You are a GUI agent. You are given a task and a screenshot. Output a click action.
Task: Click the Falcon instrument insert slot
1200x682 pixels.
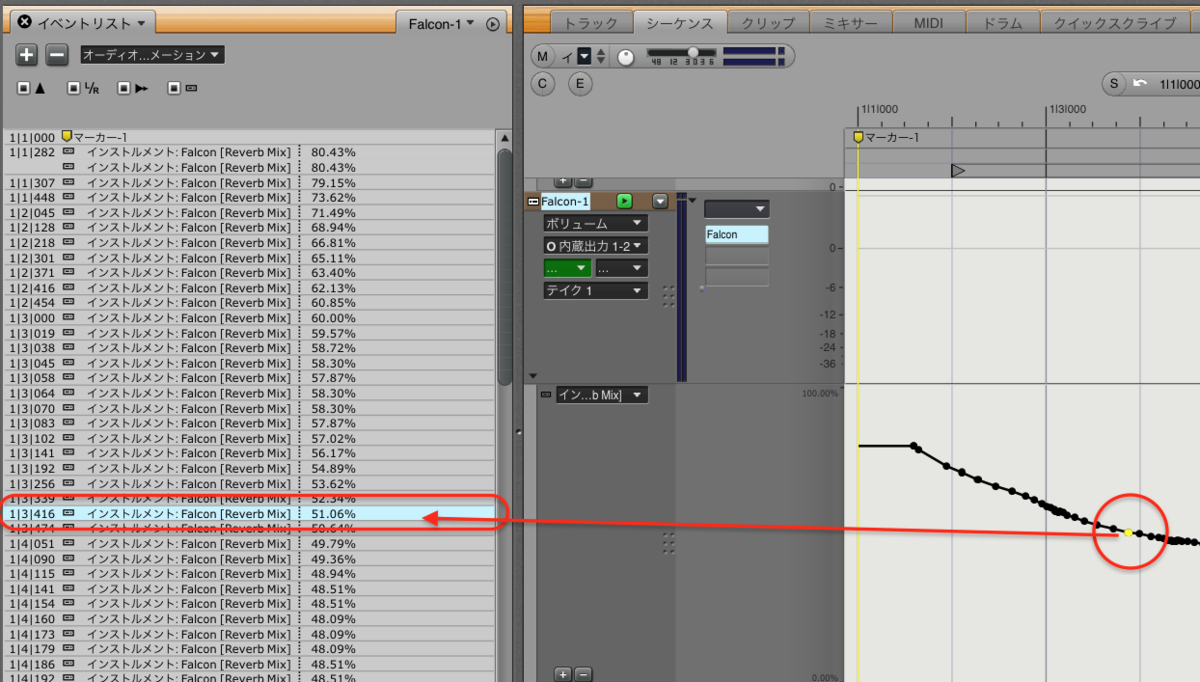click(736, 234)
